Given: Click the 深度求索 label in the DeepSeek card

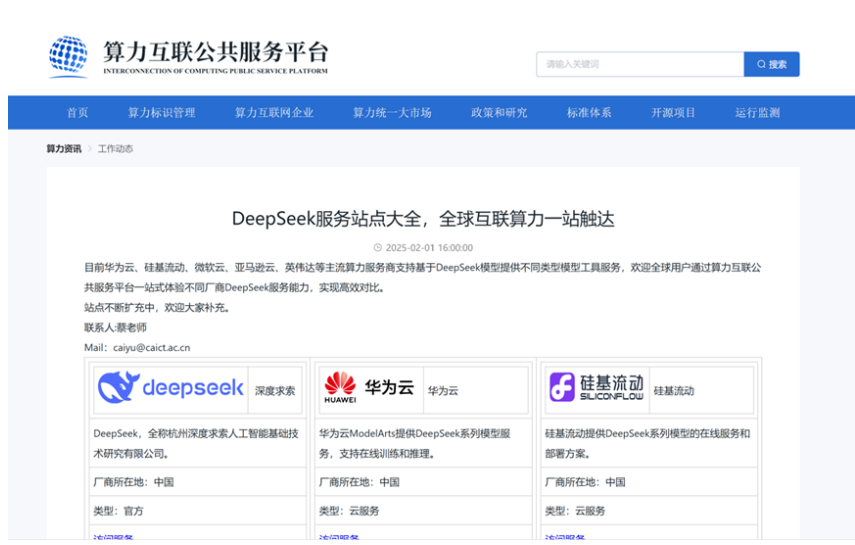Looking at the screenshot, I should point(275,391).
